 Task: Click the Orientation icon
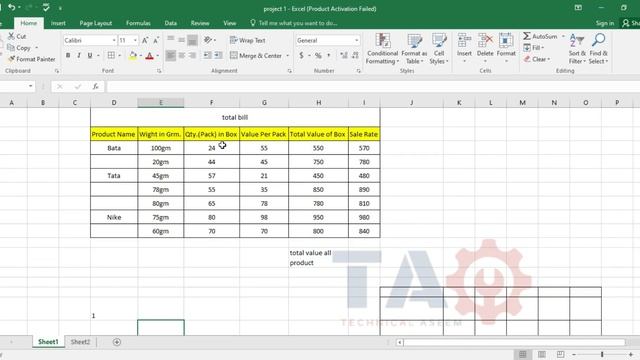[208, 40]
